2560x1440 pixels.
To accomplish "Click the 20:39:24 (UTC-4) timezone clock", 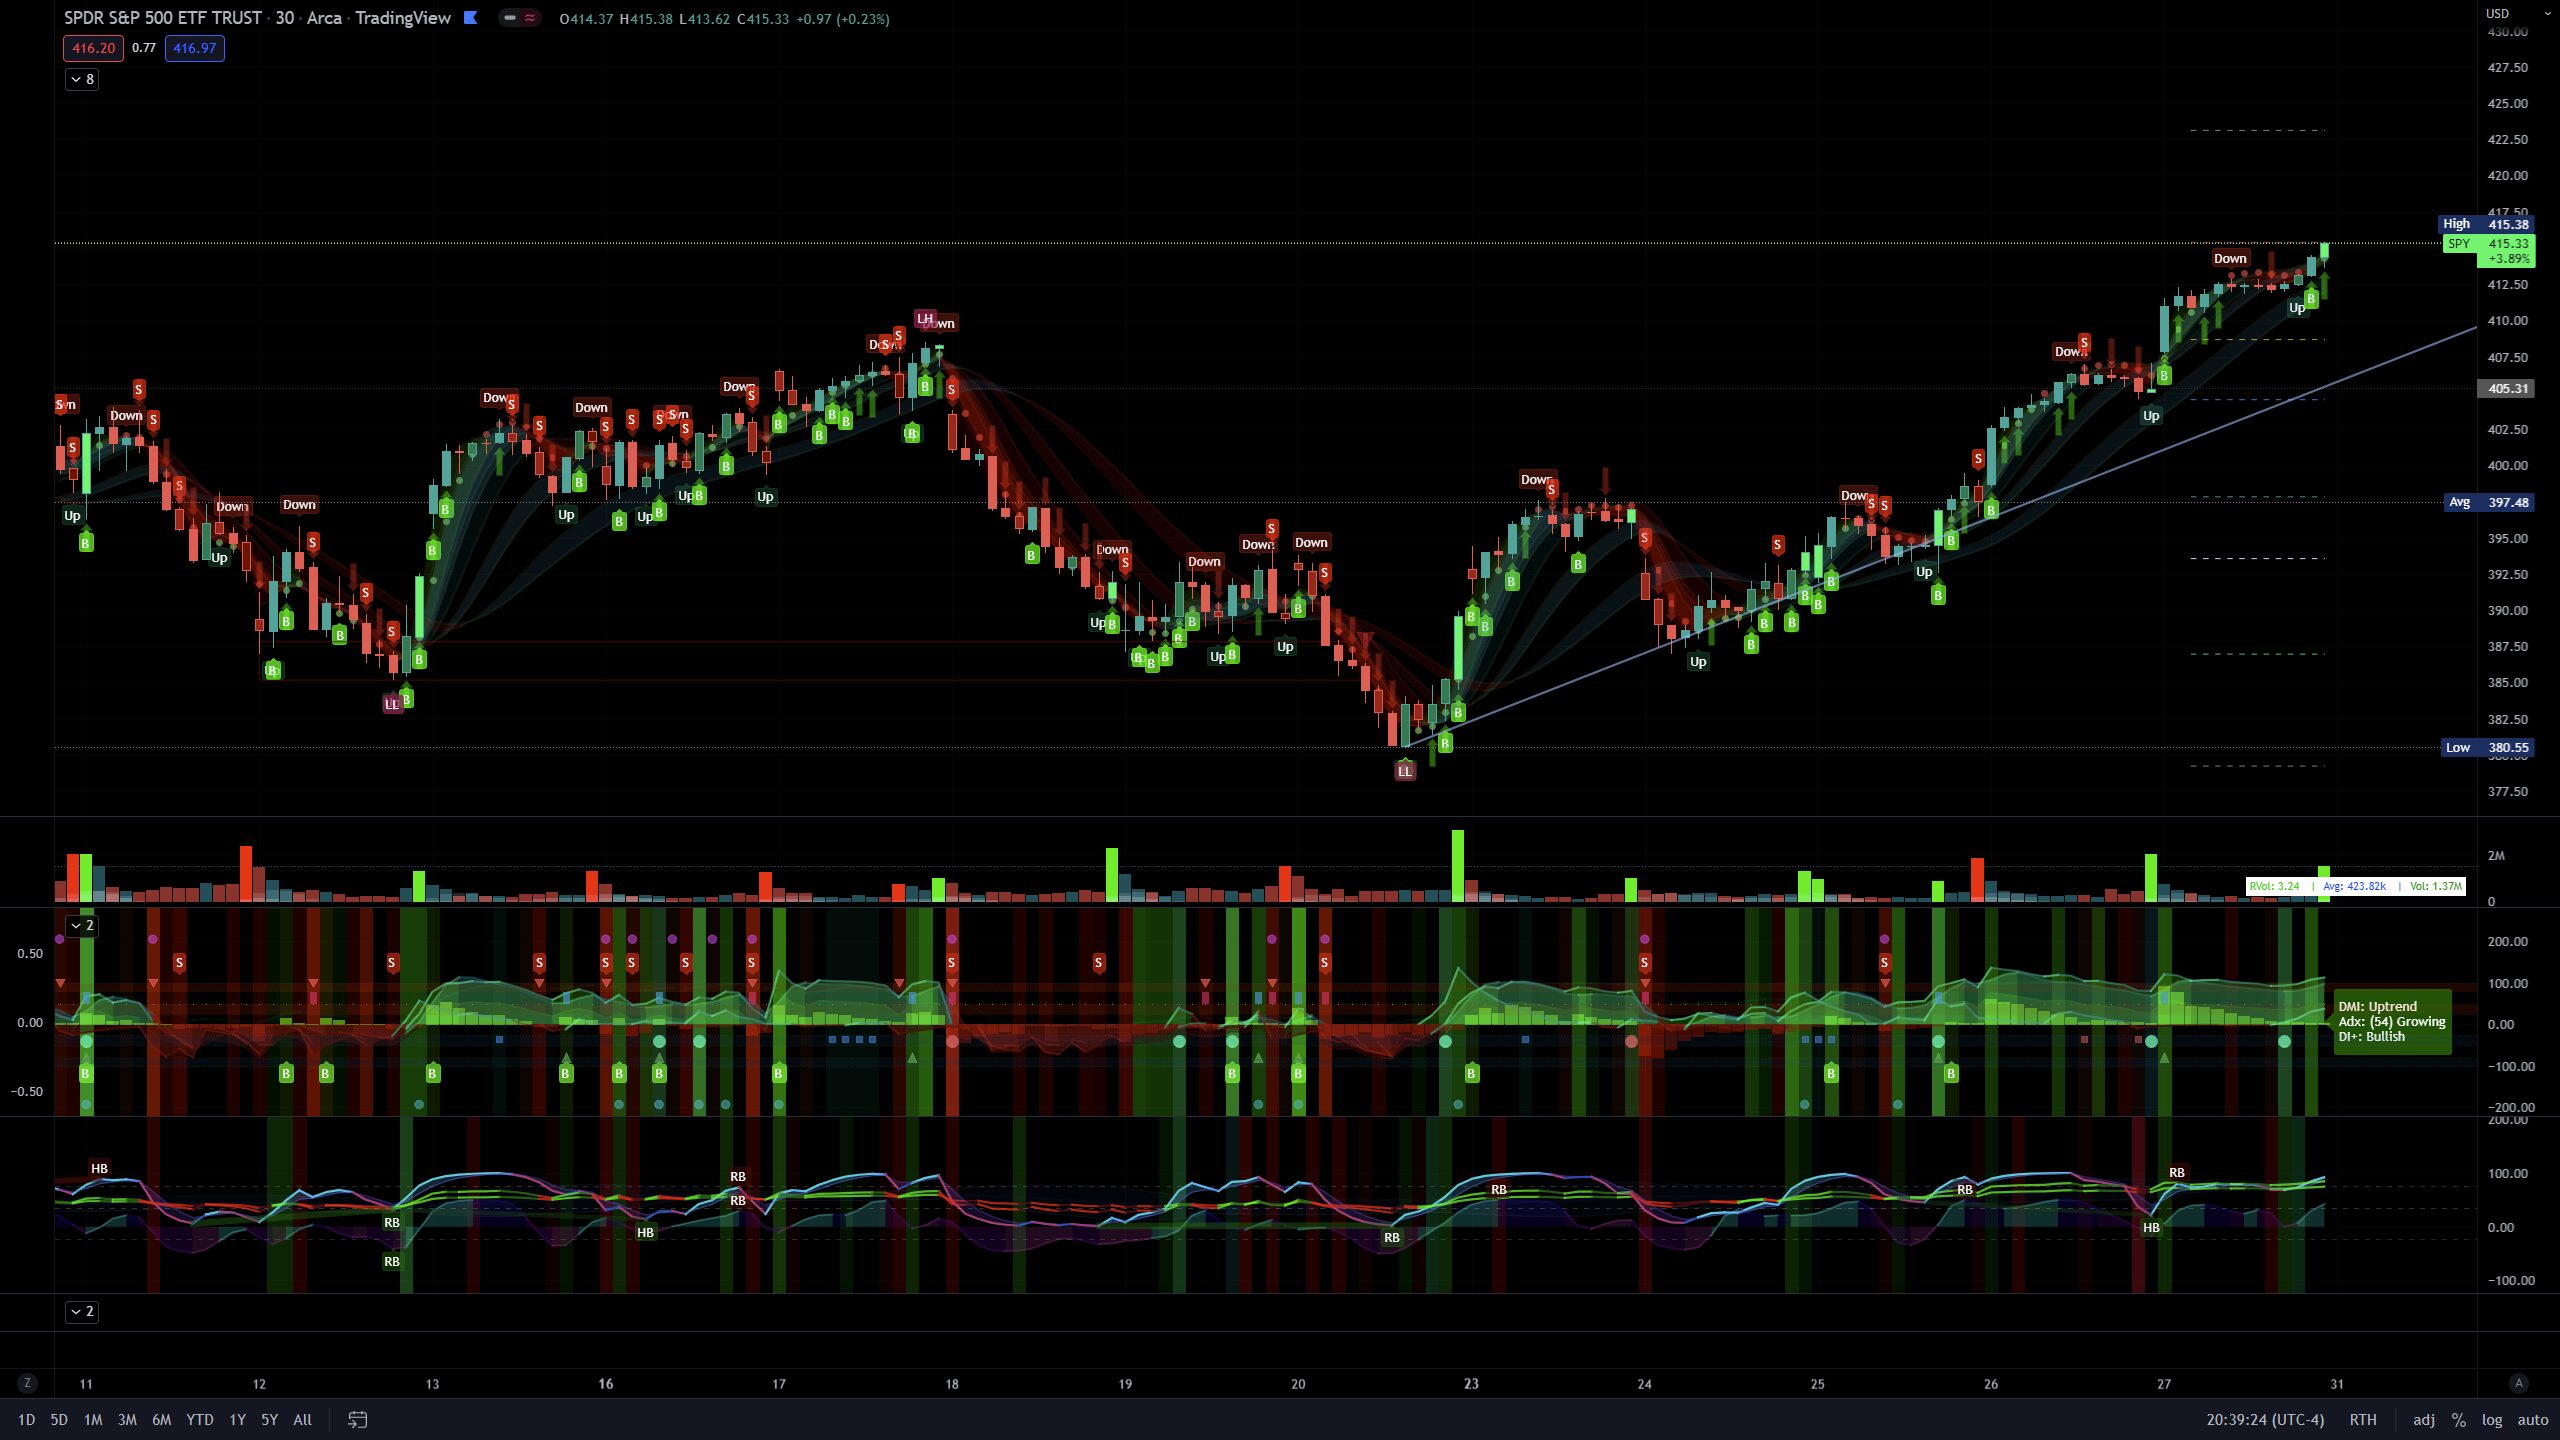I will click(2264, 1420).
